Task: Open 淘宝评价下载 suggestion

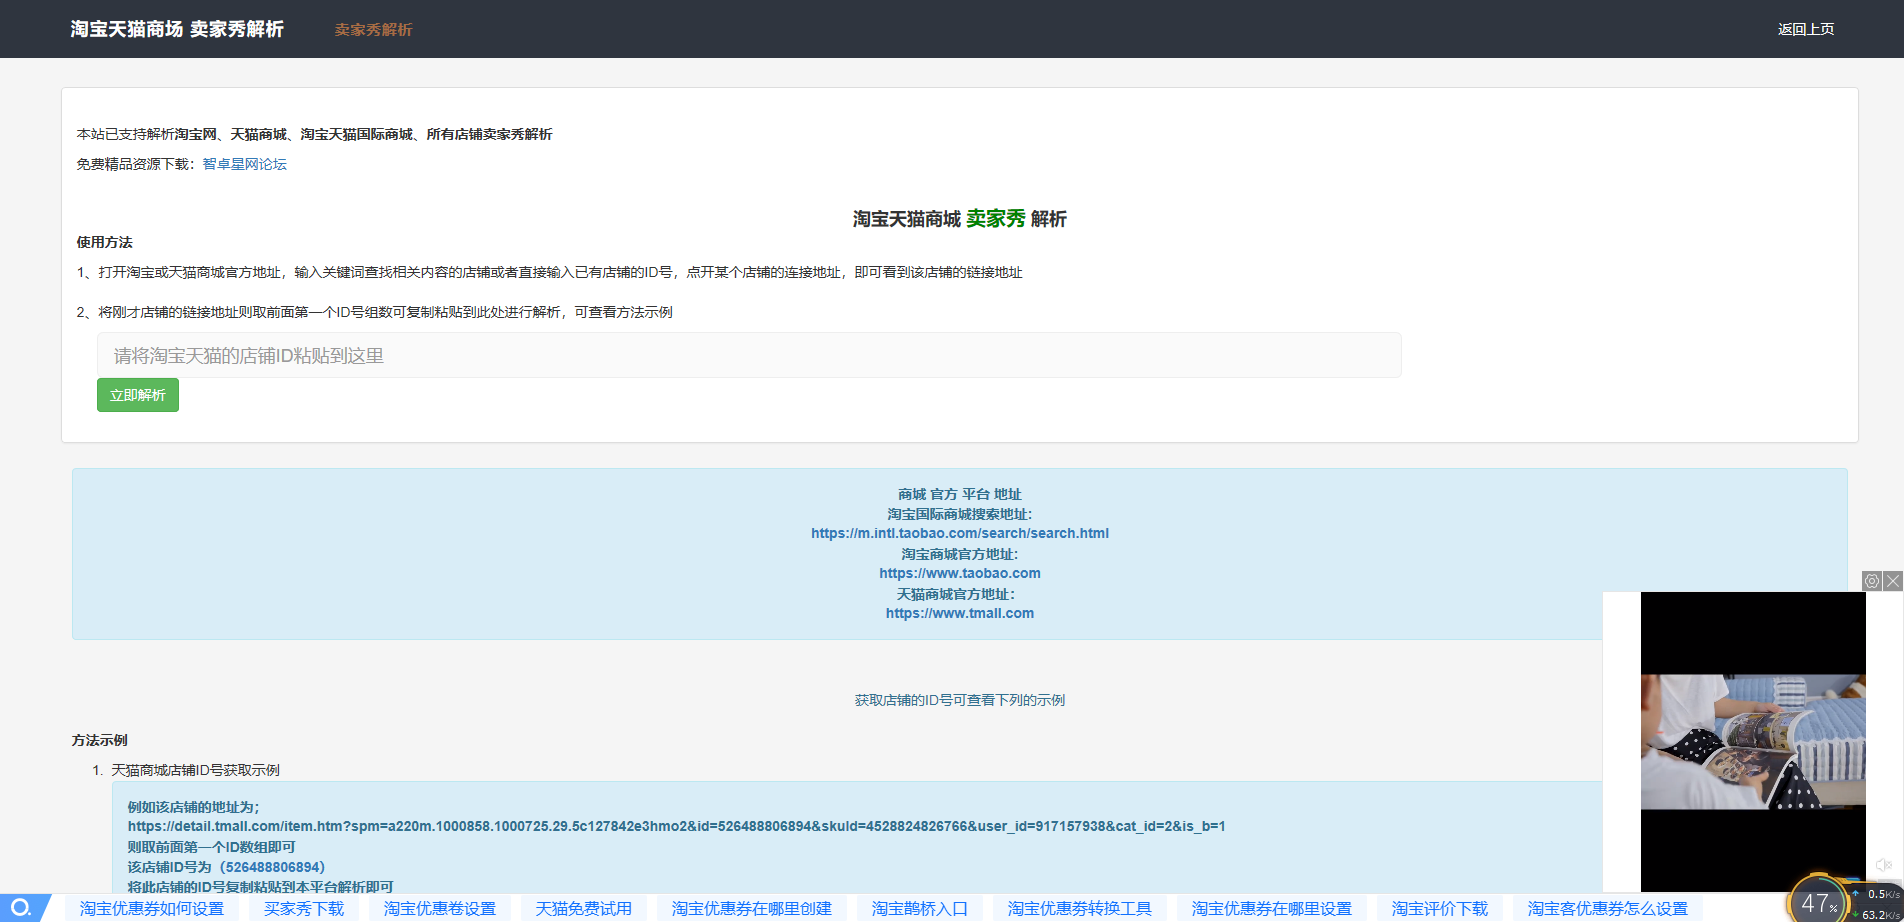Action: 1440,908
